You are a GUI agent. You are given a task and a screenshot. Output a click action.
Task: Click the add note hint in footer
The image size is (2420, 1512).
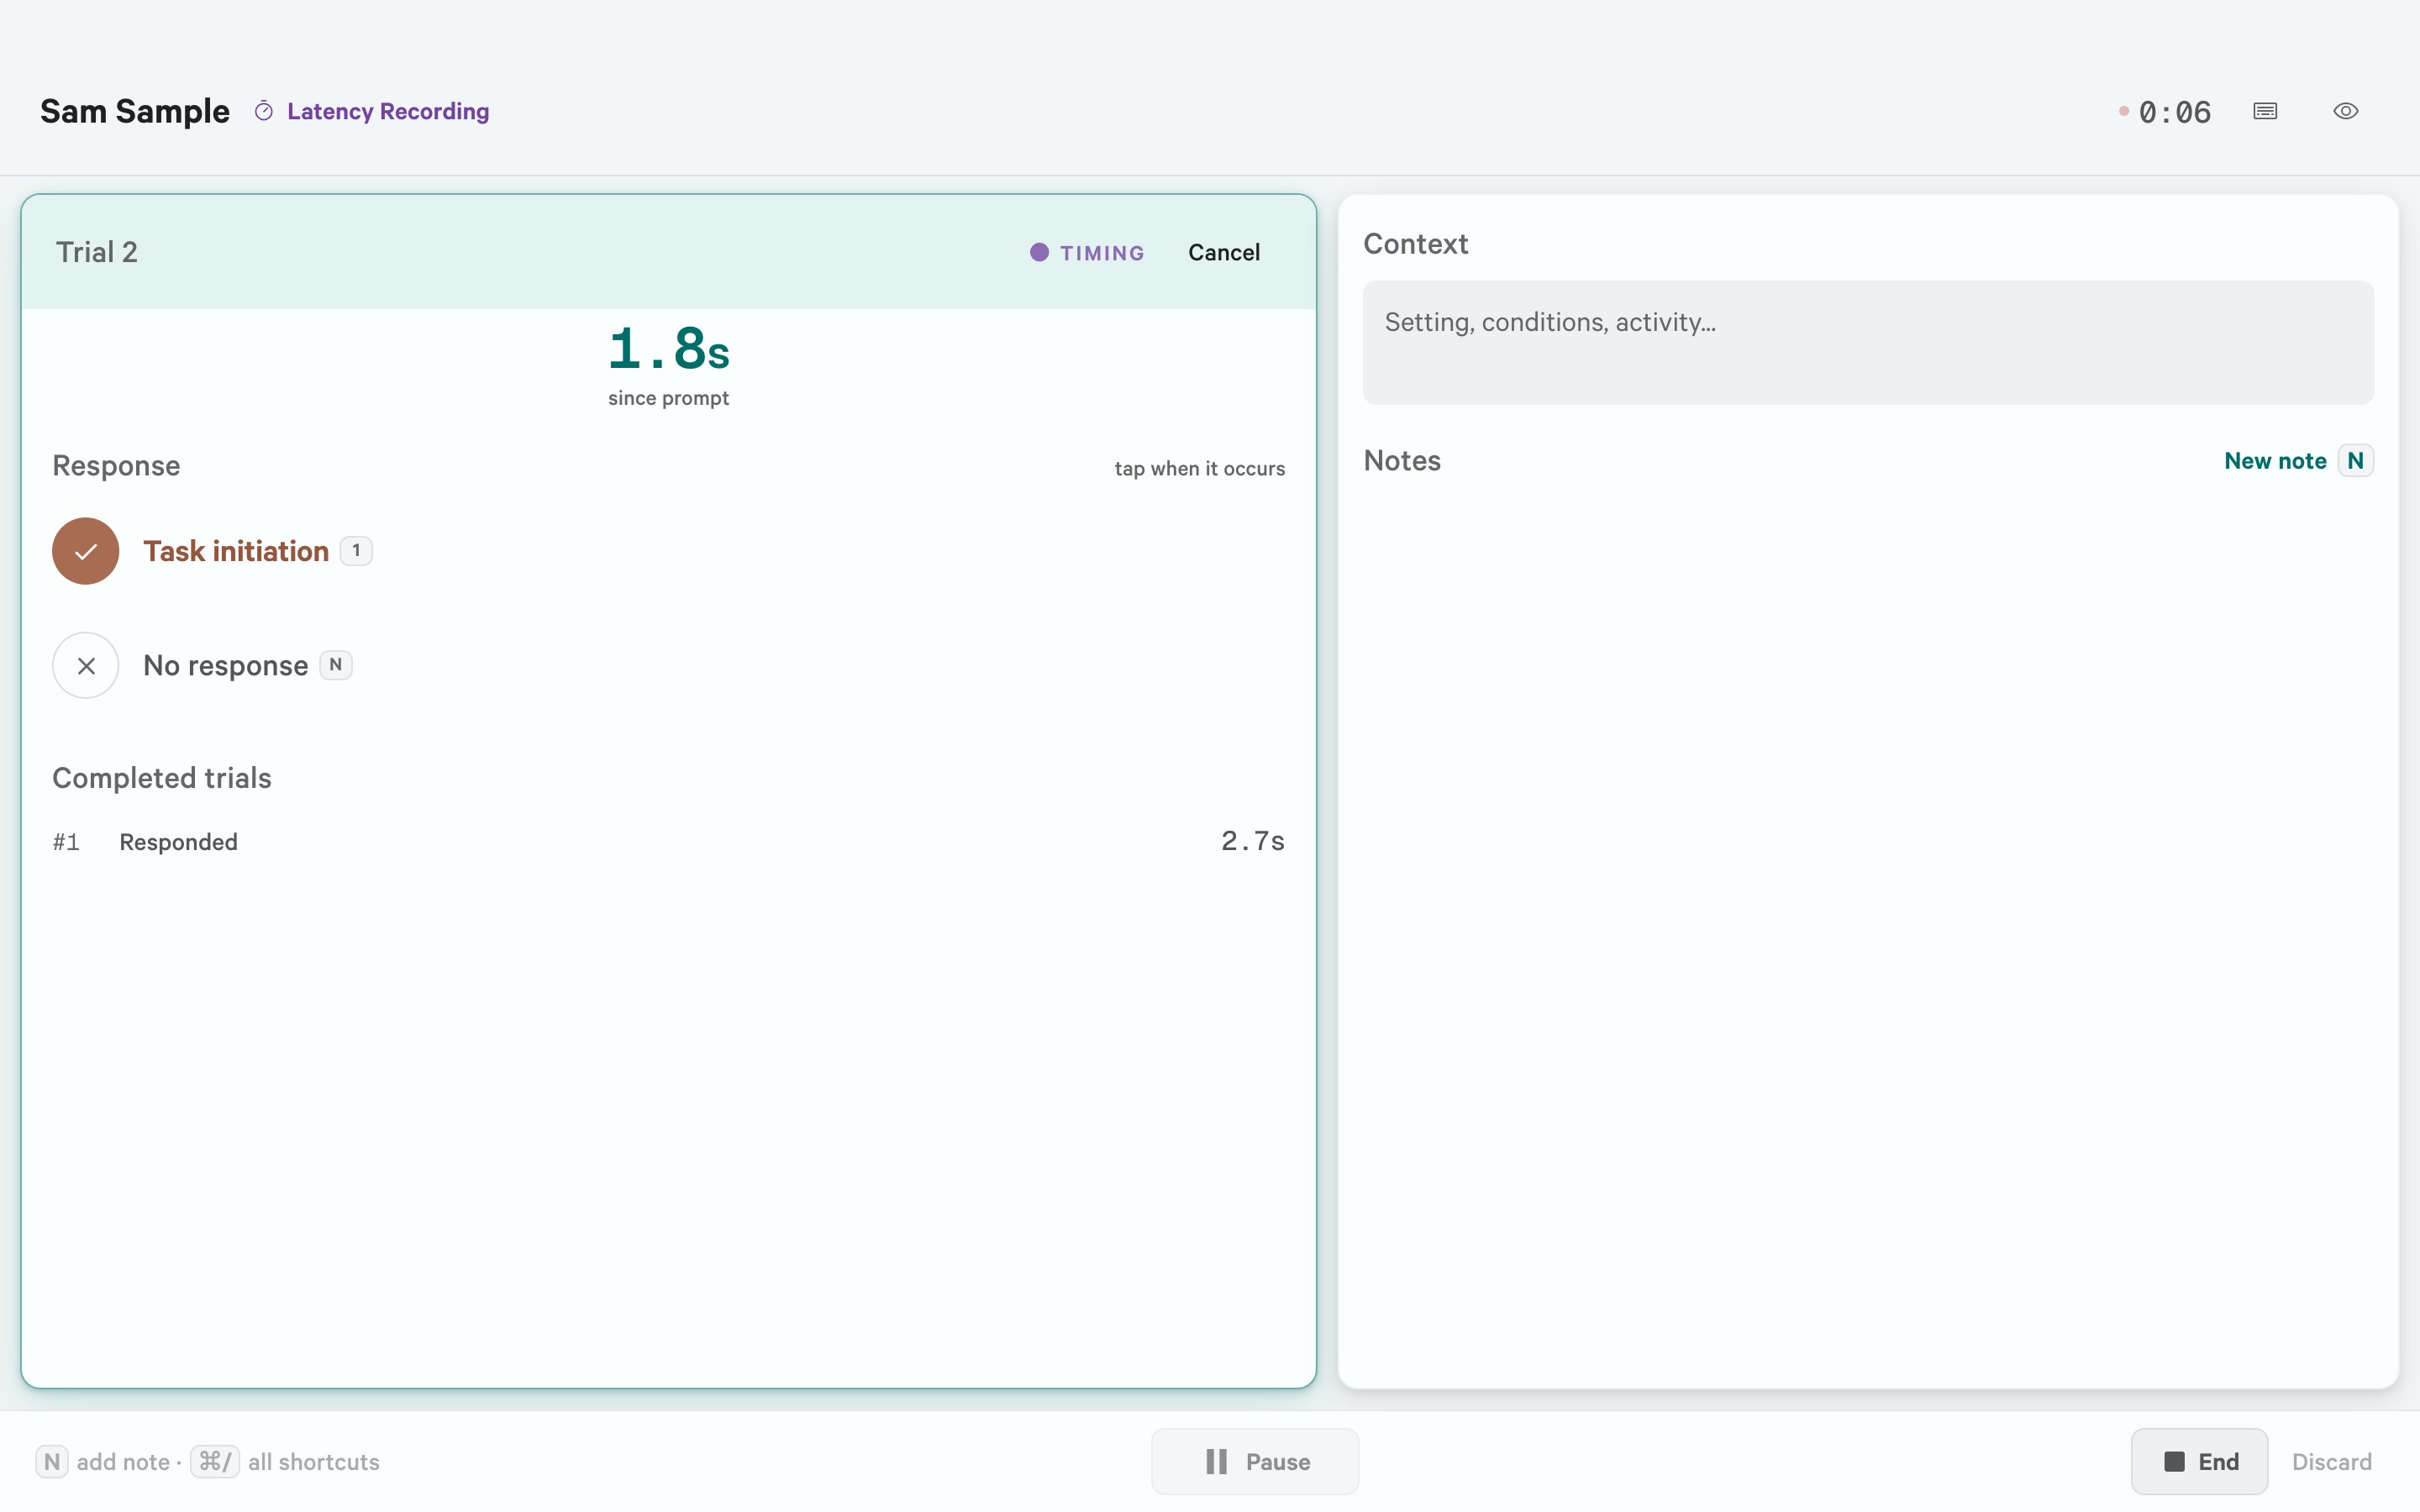tap(123, 1462)
